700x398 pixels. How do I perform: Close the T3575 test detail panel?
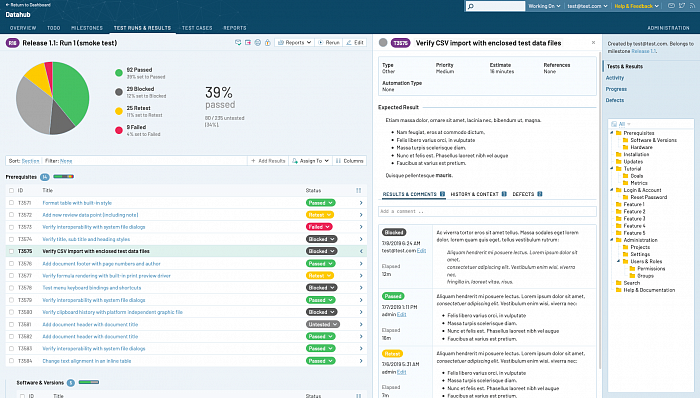tap(593, 42)
